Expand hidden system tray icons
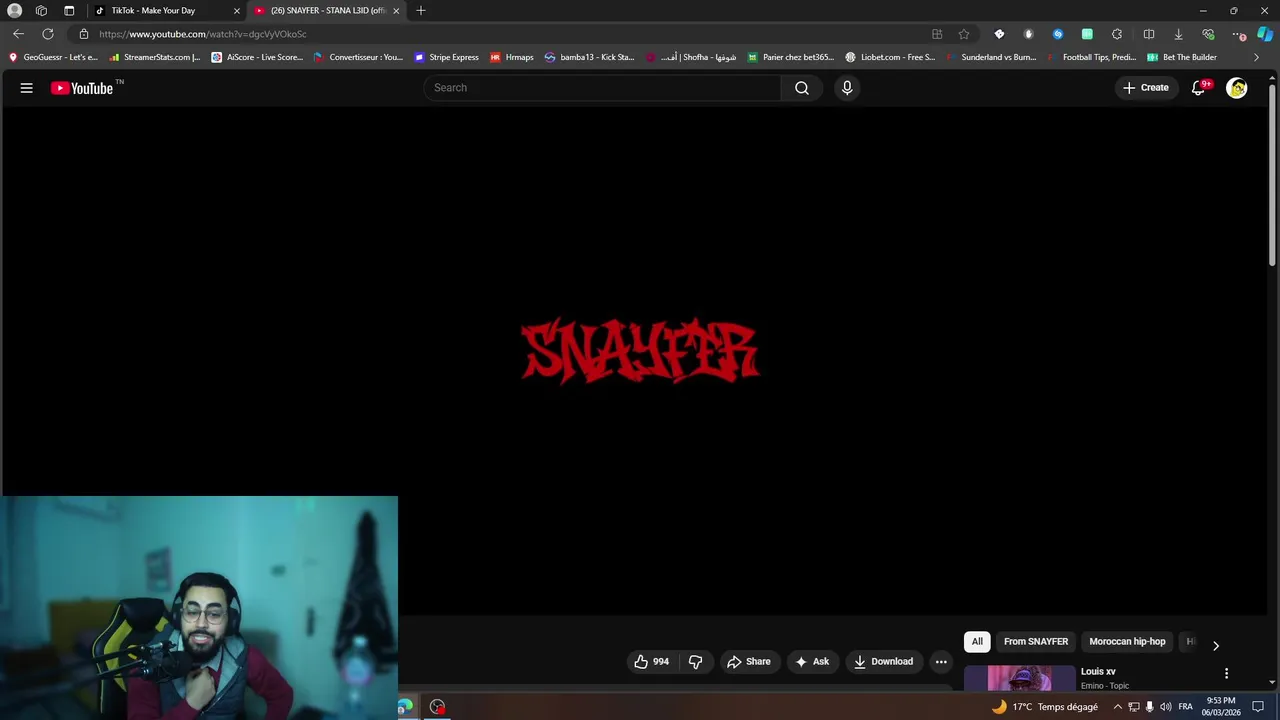The image size is (1280, 720). pyautogui.click(x=1118, y=707)
